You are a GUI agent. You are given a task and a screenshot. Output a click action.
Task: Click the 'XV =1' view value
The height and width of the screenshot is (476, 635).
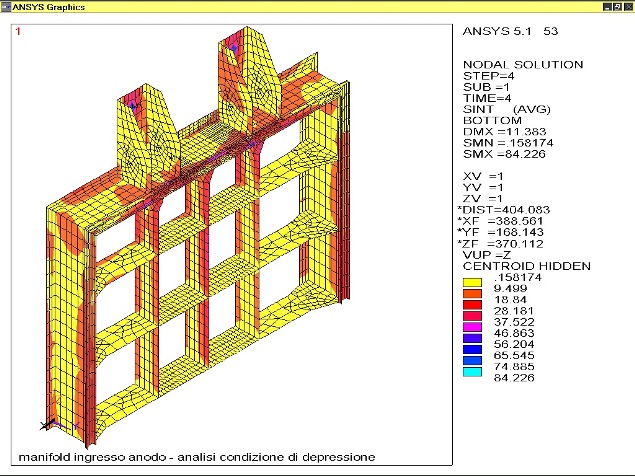point(483,176)
